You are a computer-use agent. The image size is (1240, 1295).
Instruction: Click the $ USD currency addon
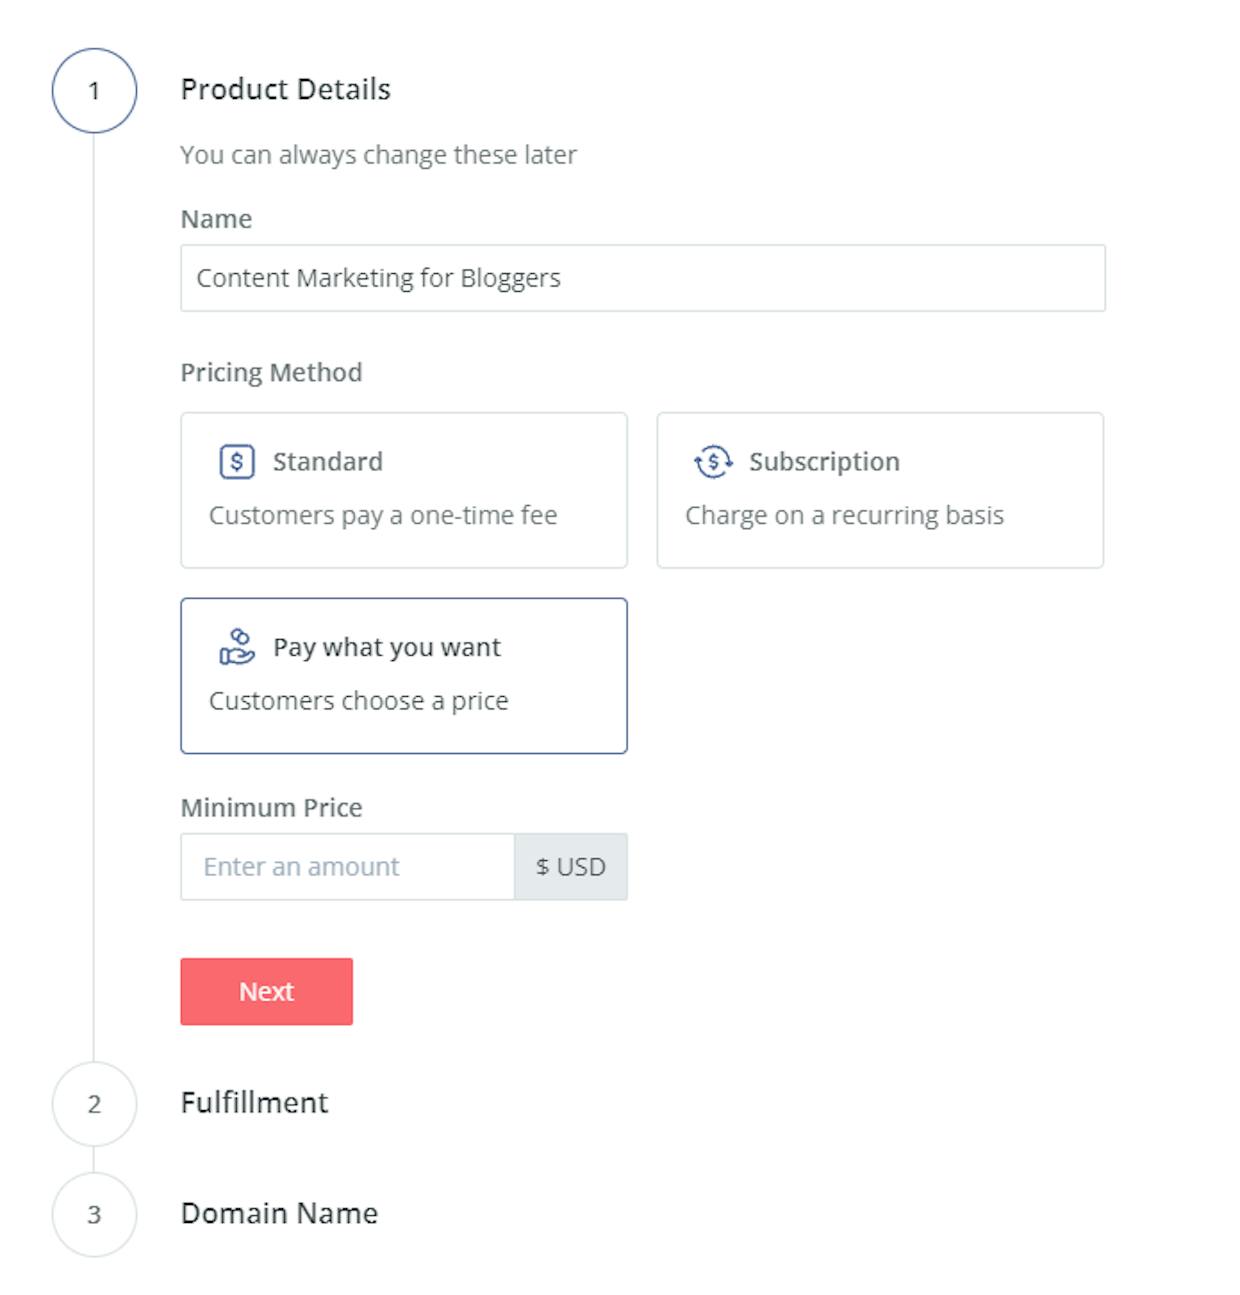tap(571, 867)
